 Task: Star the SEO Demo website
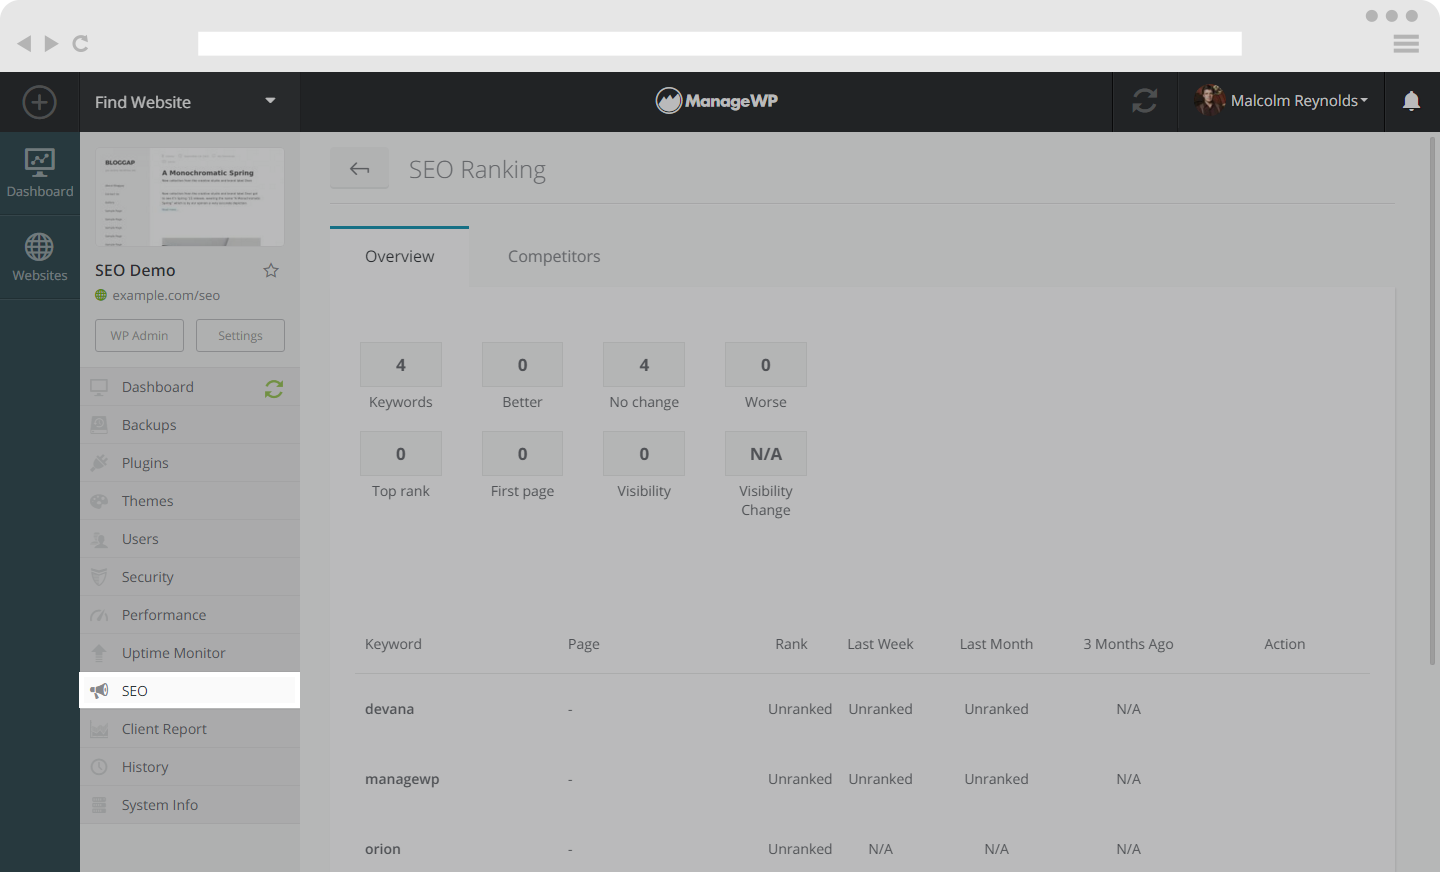(271, 270)
